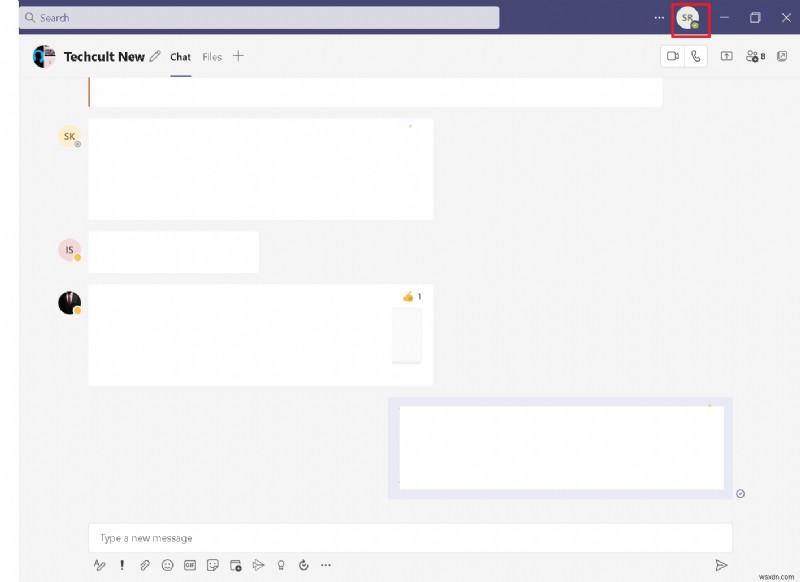
Task: Open the Stream paper-plane icon
Action: coord(258,565)
